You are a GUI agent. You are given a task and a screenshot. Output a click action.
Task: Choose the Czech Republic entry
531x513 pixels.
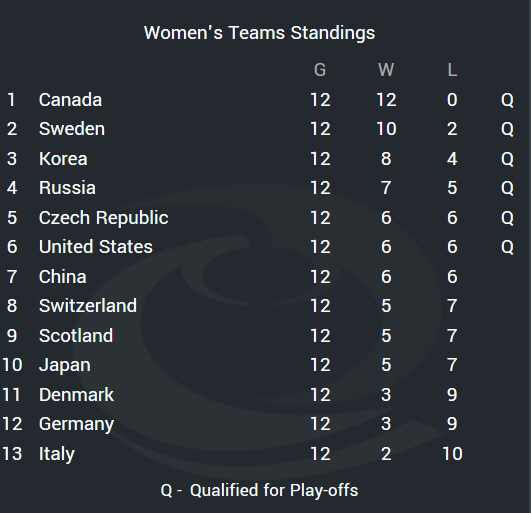(x=103, y=218)
